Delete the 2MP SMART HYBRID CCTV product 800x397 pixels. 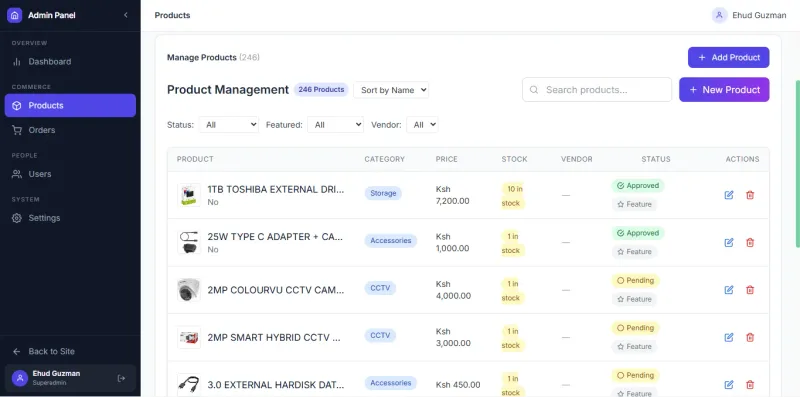click(750, 337)
